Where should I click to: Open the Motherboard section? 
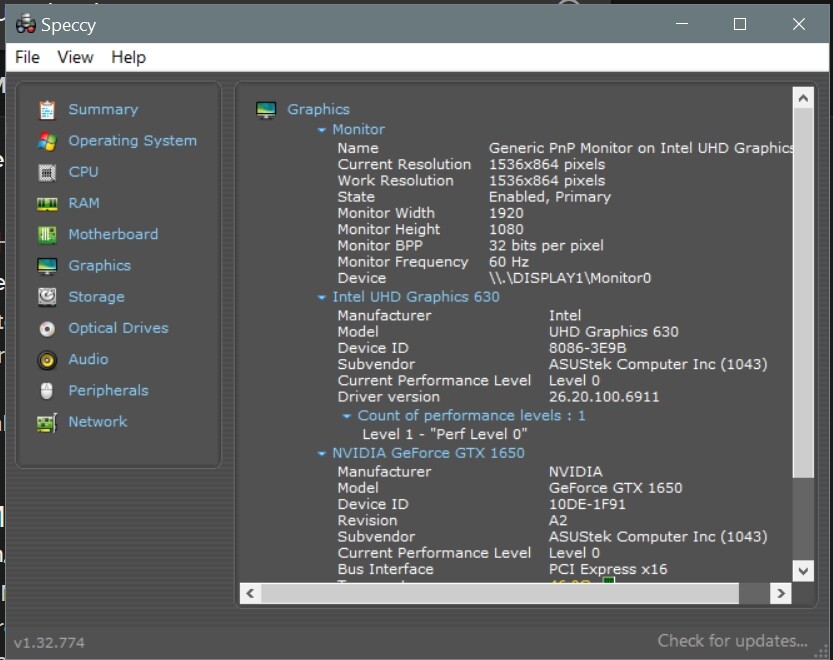click(113, 234)
